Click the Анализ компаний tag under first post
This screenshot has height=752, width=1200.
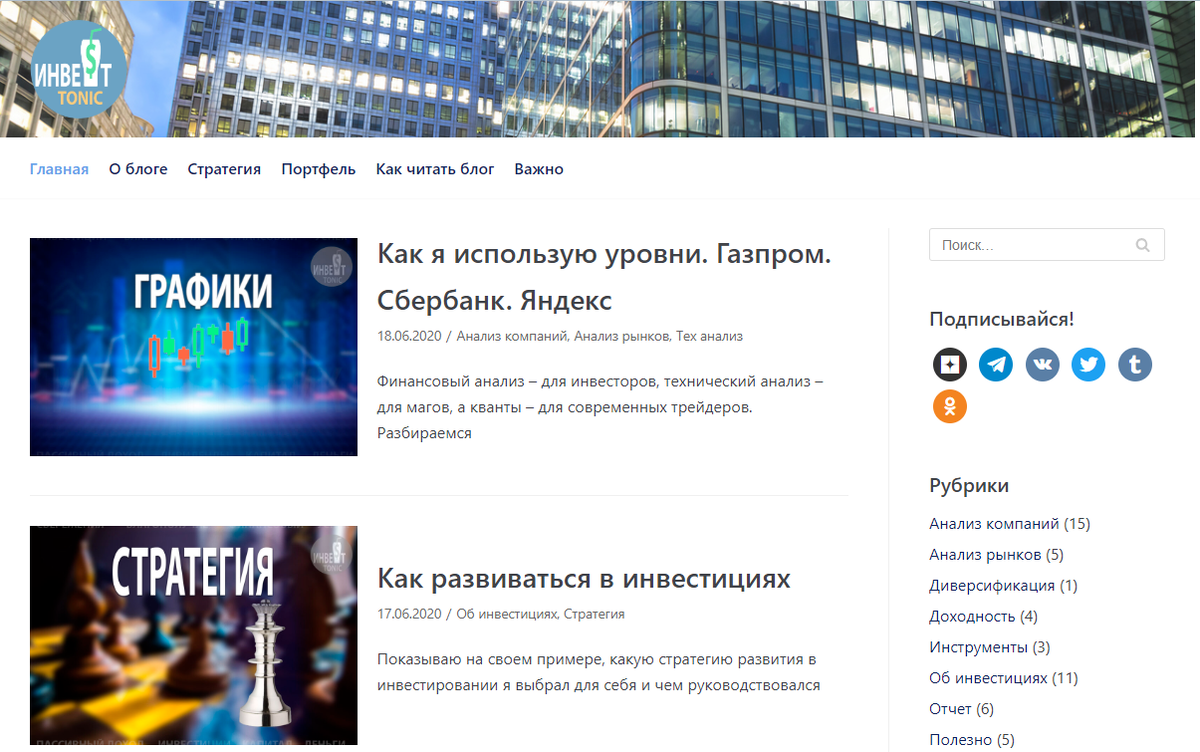(512, 337)
